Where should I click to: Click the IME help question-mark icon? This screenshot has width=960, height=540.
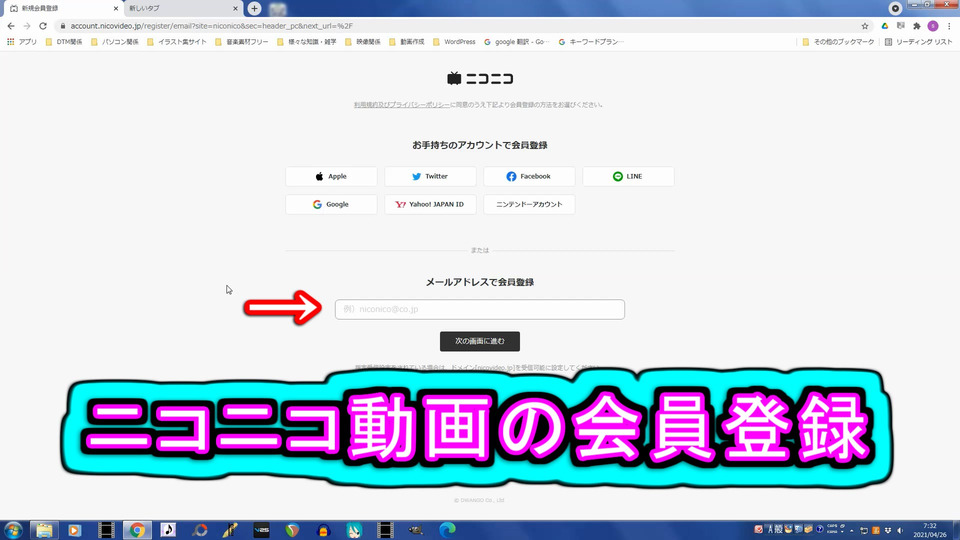click(x=819, y=530)
